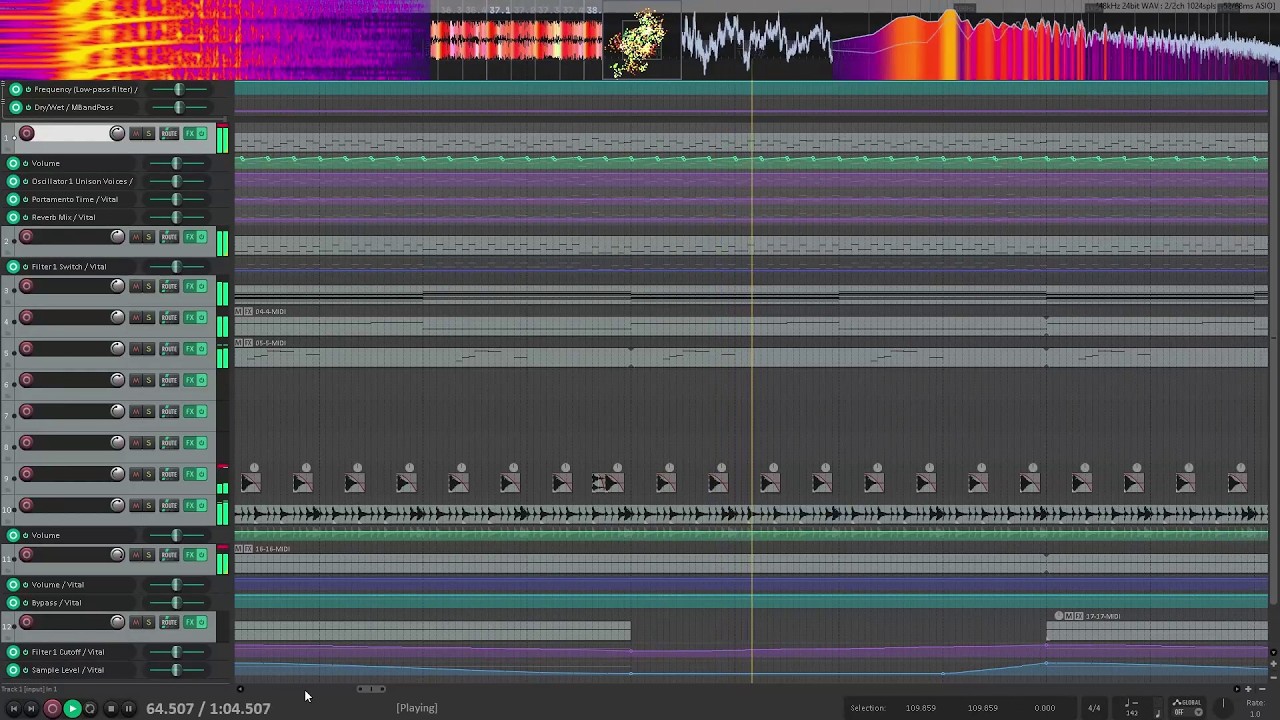The image size is (1280, 720).
Task: Click the horizontal arrange scrollbar handle
Action: (x=372, y=689)
